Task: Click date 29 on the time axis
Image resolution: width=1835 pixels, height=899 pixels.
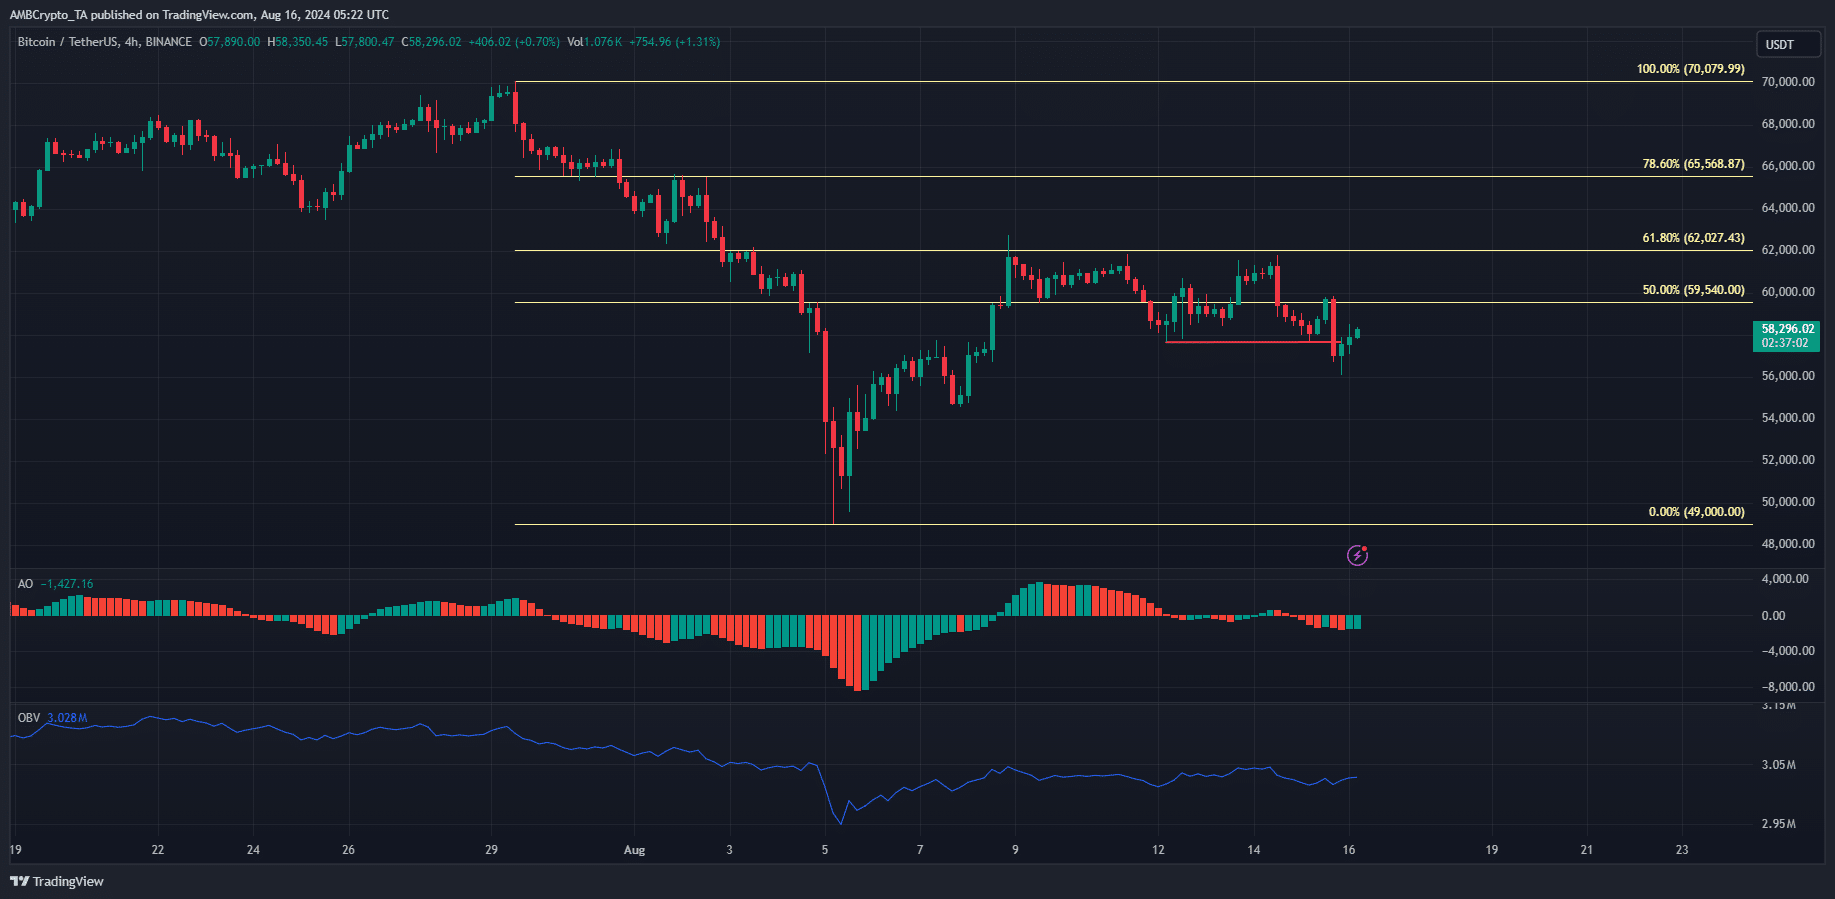Action: coord(491,850)
